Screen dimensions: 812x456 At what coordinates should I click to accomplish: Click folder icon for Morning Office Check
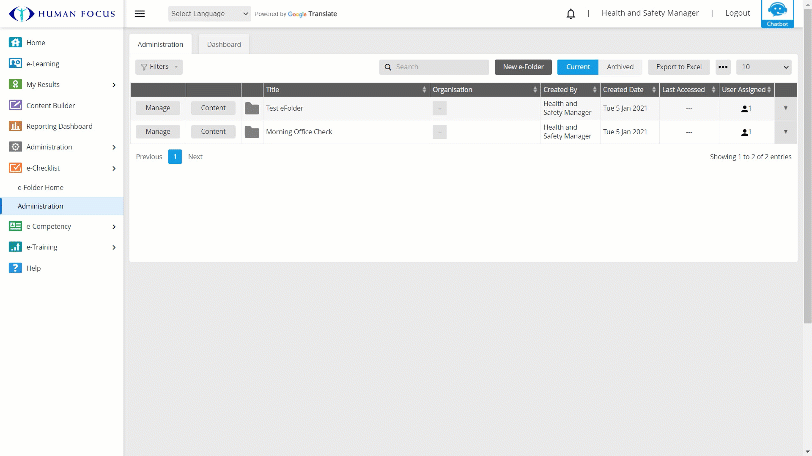coord(252,132)
